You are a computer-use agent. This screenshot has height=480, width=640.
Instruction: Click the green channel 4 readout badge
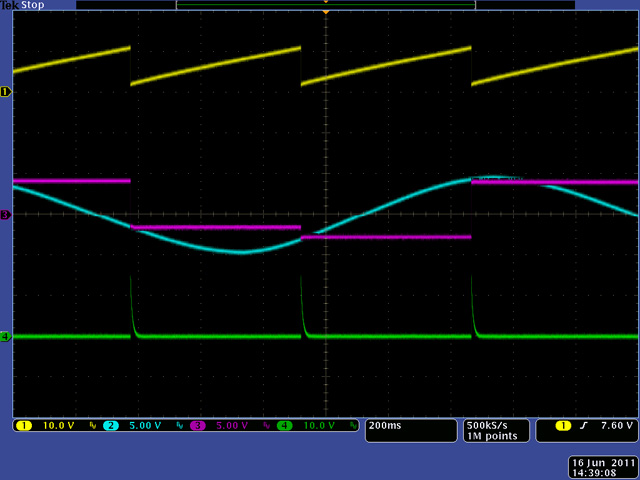285,426
